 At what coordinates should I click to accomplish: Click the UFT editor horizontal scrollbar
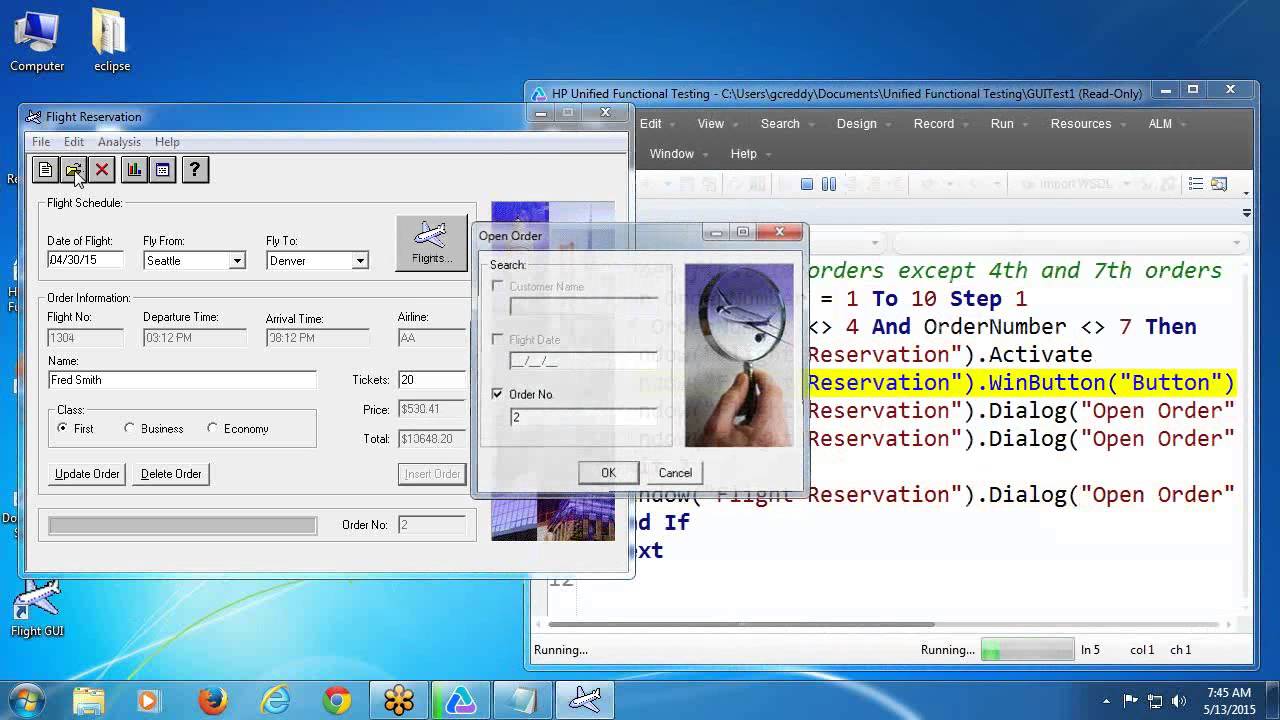click(x=741, y=625)
